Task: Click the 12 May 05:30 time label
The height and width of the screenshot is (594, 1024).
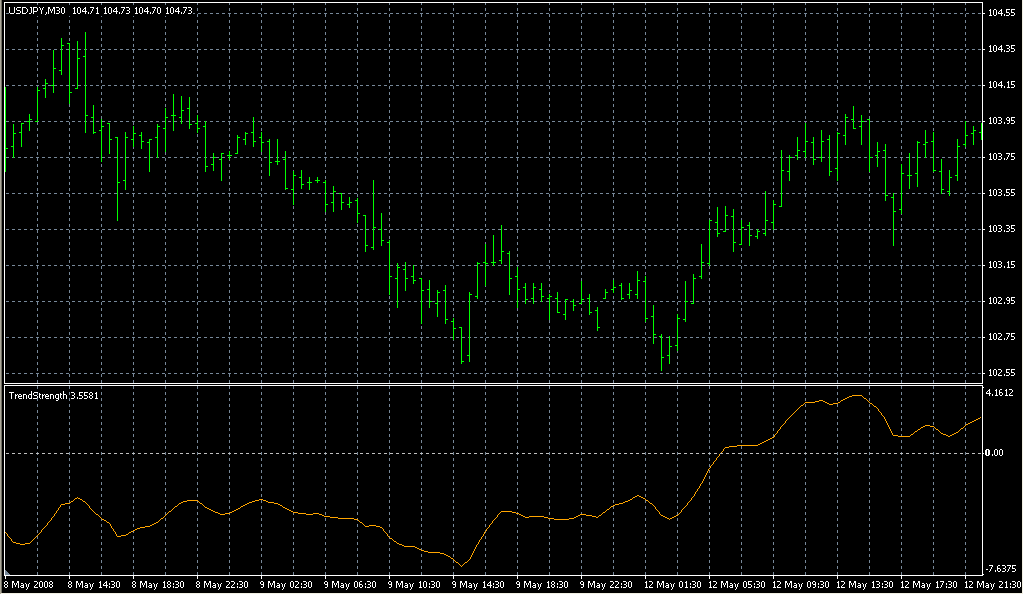Action: coord(737,585)
